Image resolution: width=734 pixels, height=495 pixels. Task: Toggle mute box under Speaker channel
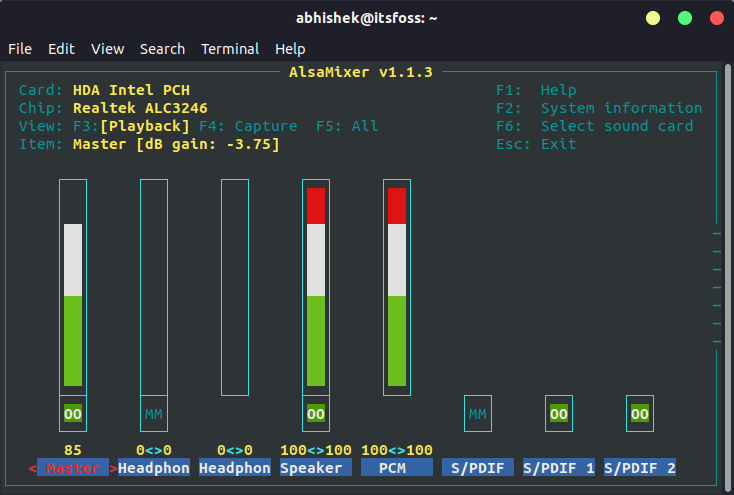(x=316, y=414)
